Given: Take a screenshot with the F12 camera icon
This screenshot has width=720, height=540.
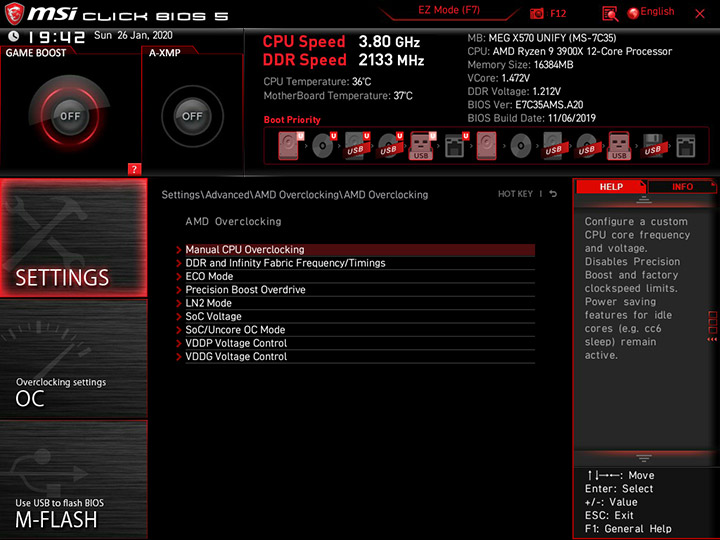Looking at the screenshot, I should point(536,13).
